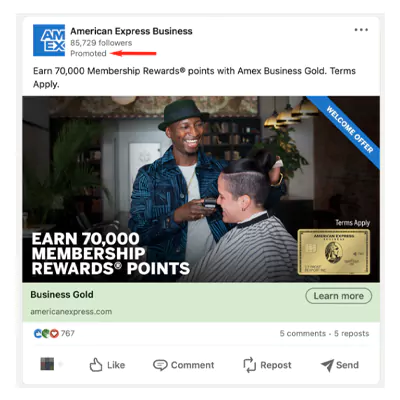Click your profile avatar in action bar
Screen dimensions: 400x400
(x=47, y=364)
